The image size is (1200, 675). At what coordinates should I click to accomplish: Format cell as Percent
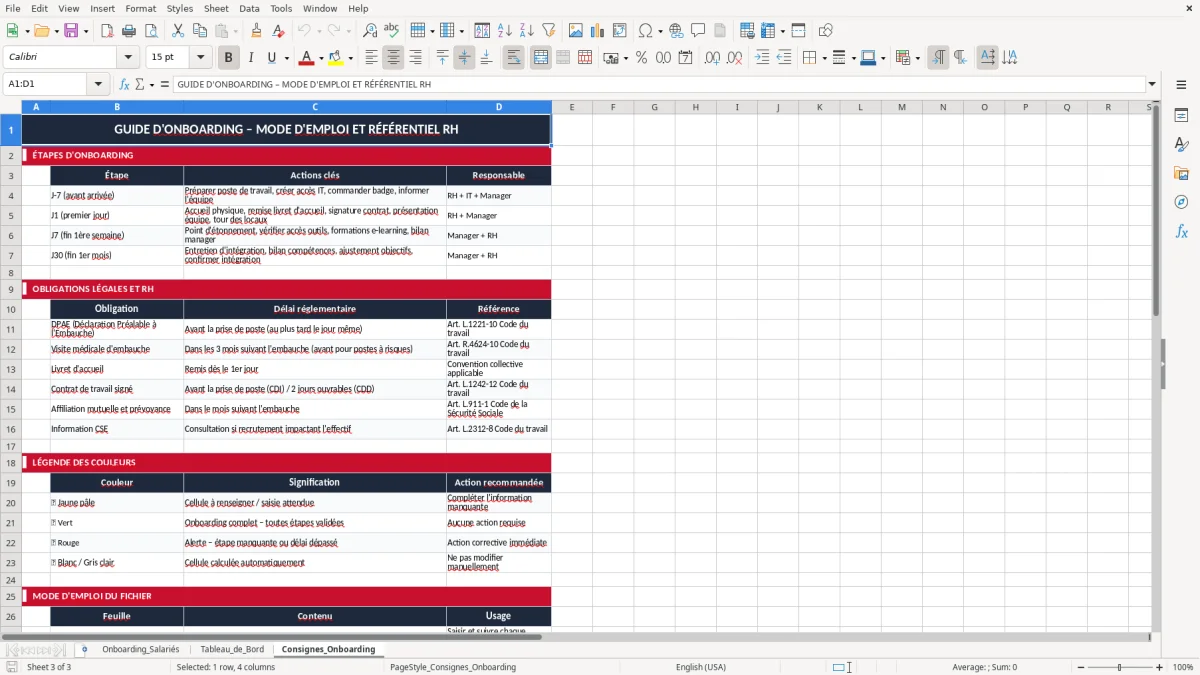641,58
